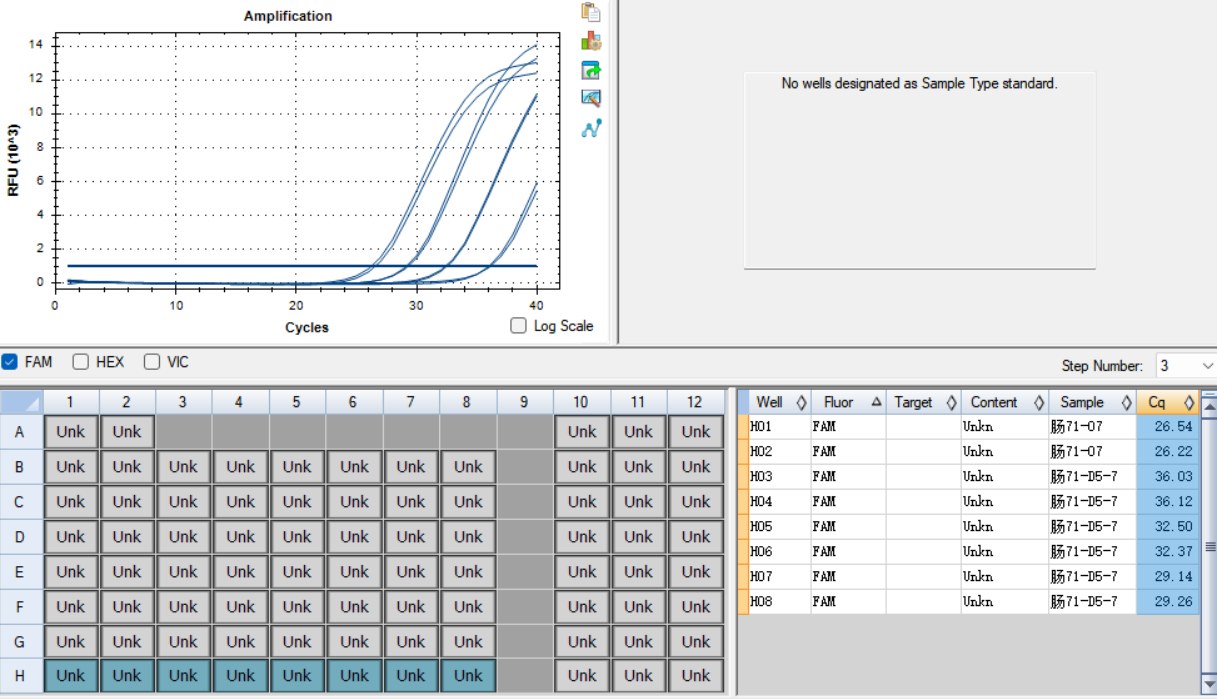
Task: Toggle well H10 in the plate
Action: pyautogui.click(x=582, y=676)
